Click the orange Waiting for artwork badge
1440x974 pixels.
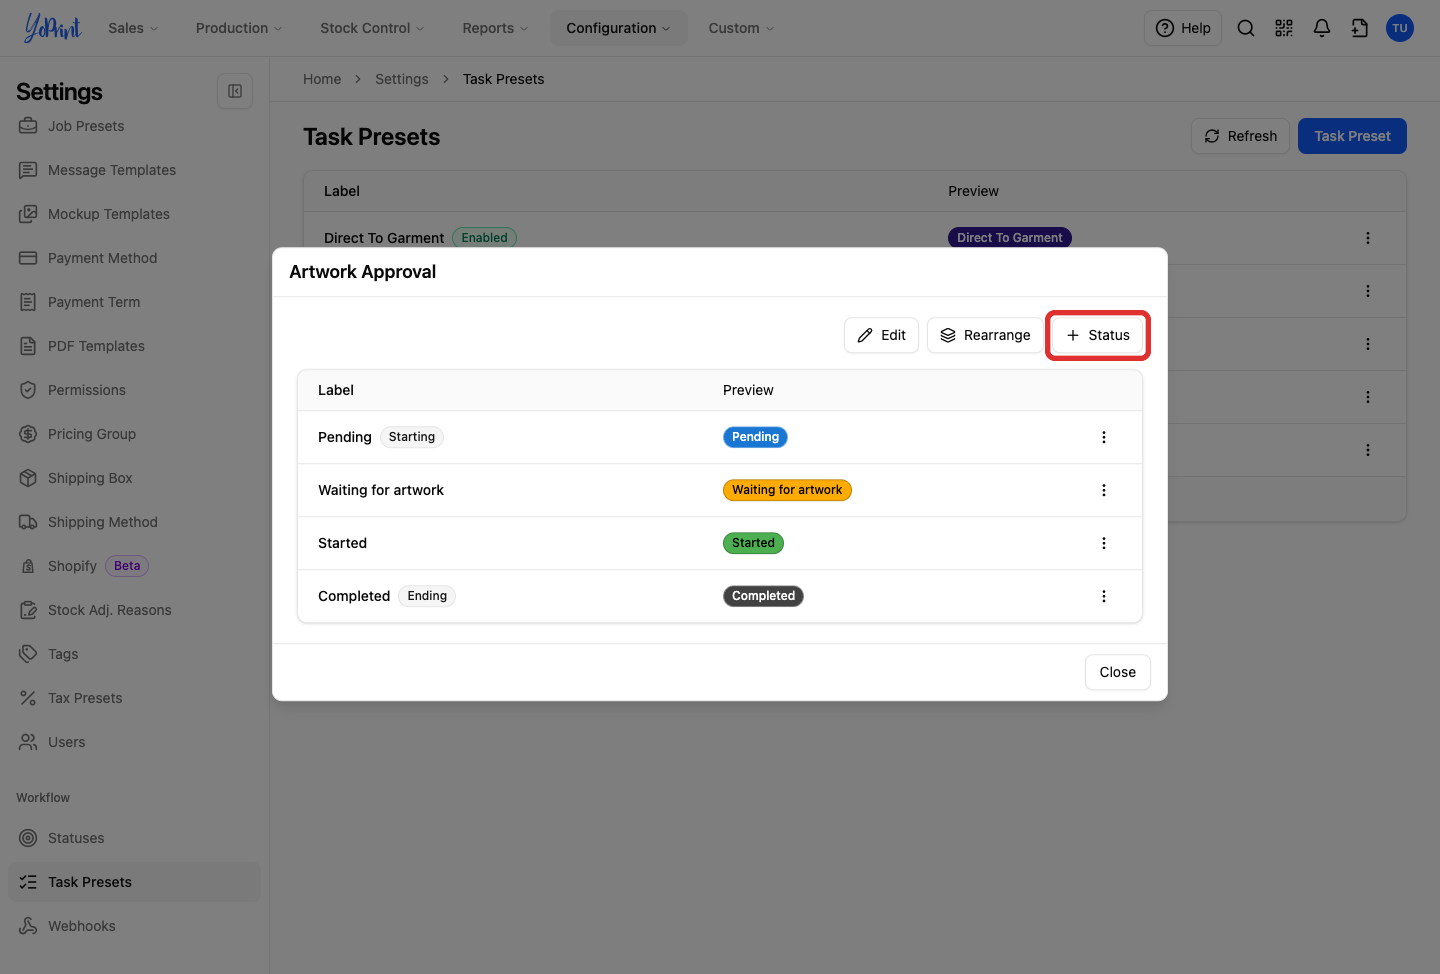787,490
